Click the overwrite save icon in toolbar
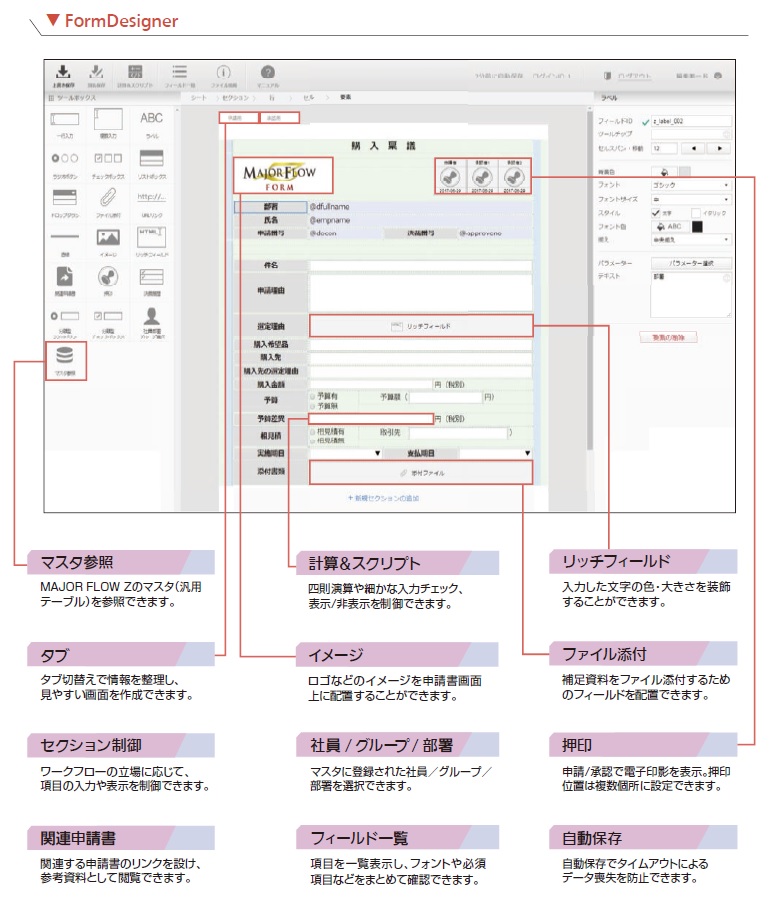Screen dimensions: 771x907 (x=63, y=75)
